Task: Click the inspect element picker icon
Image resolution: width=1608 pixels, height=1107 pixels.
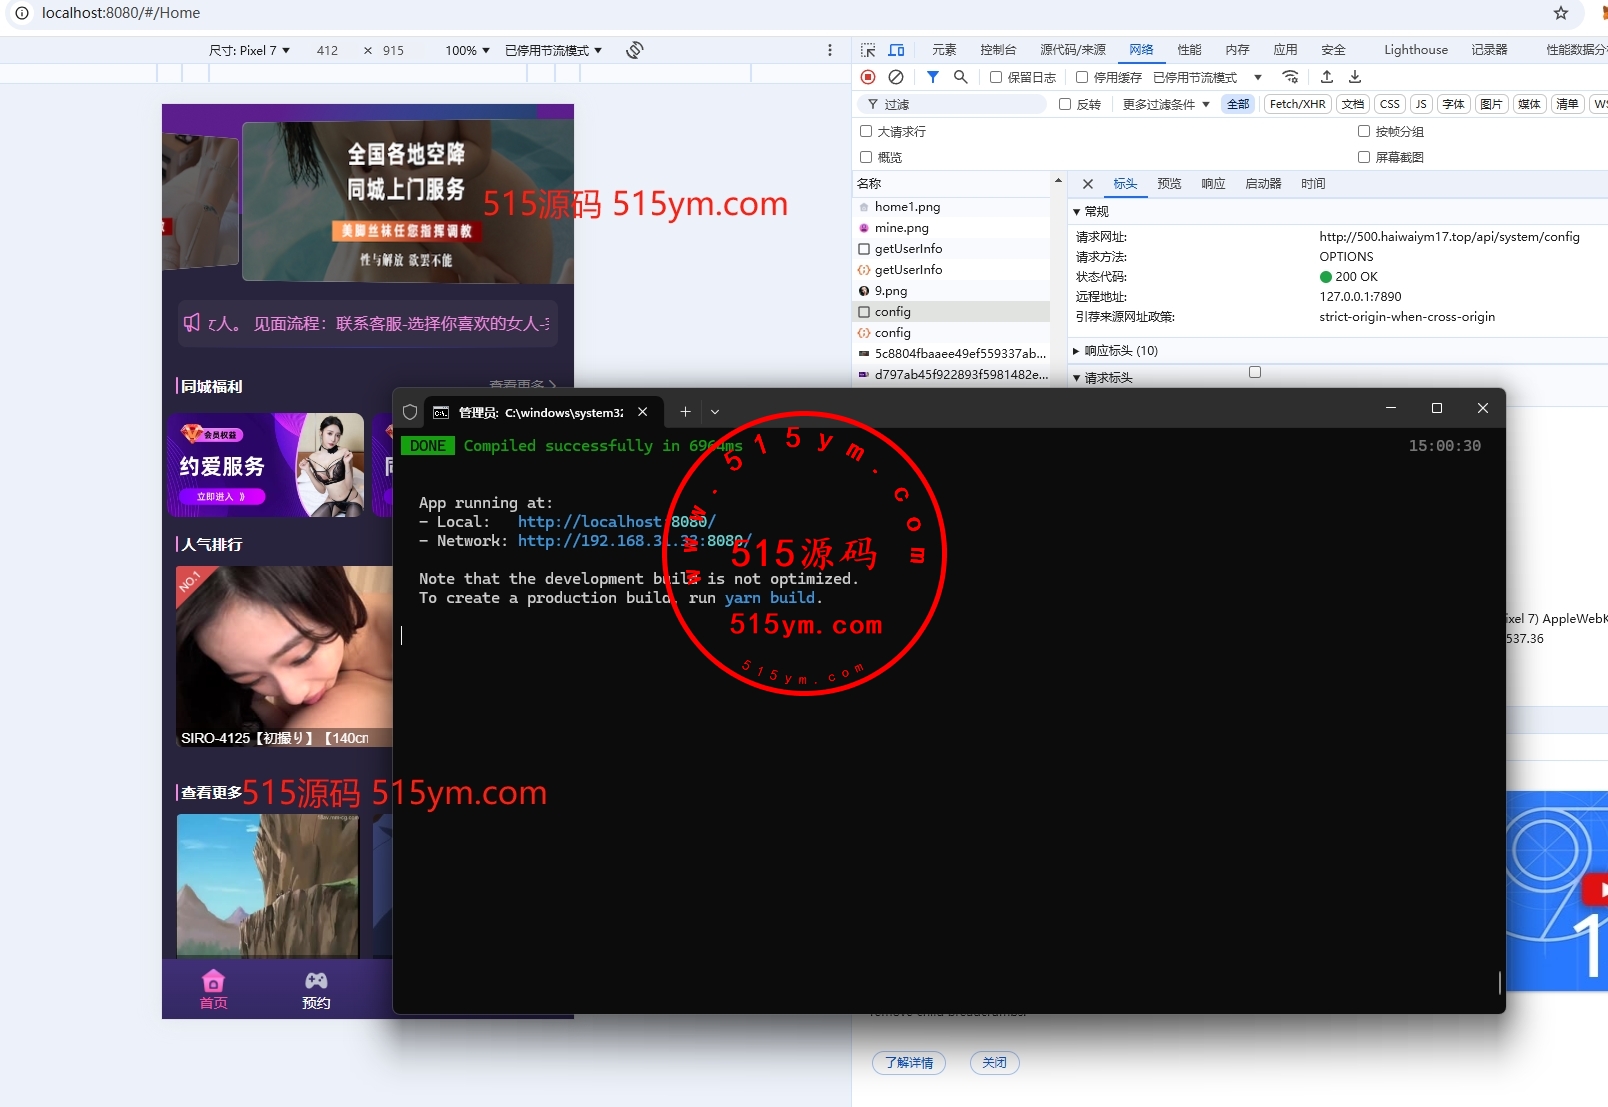Action: (x=868, y=50)
